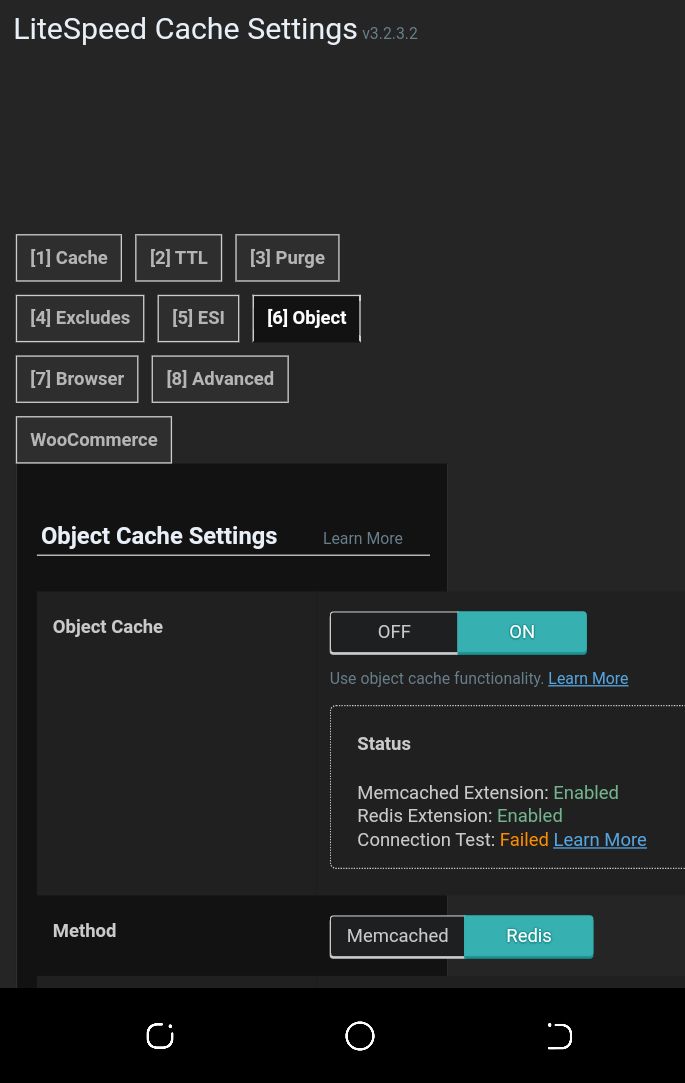This screenshot has width=685, height=1083.
Task: Tap the Android back navigation icon
Action: point(559,1036)
